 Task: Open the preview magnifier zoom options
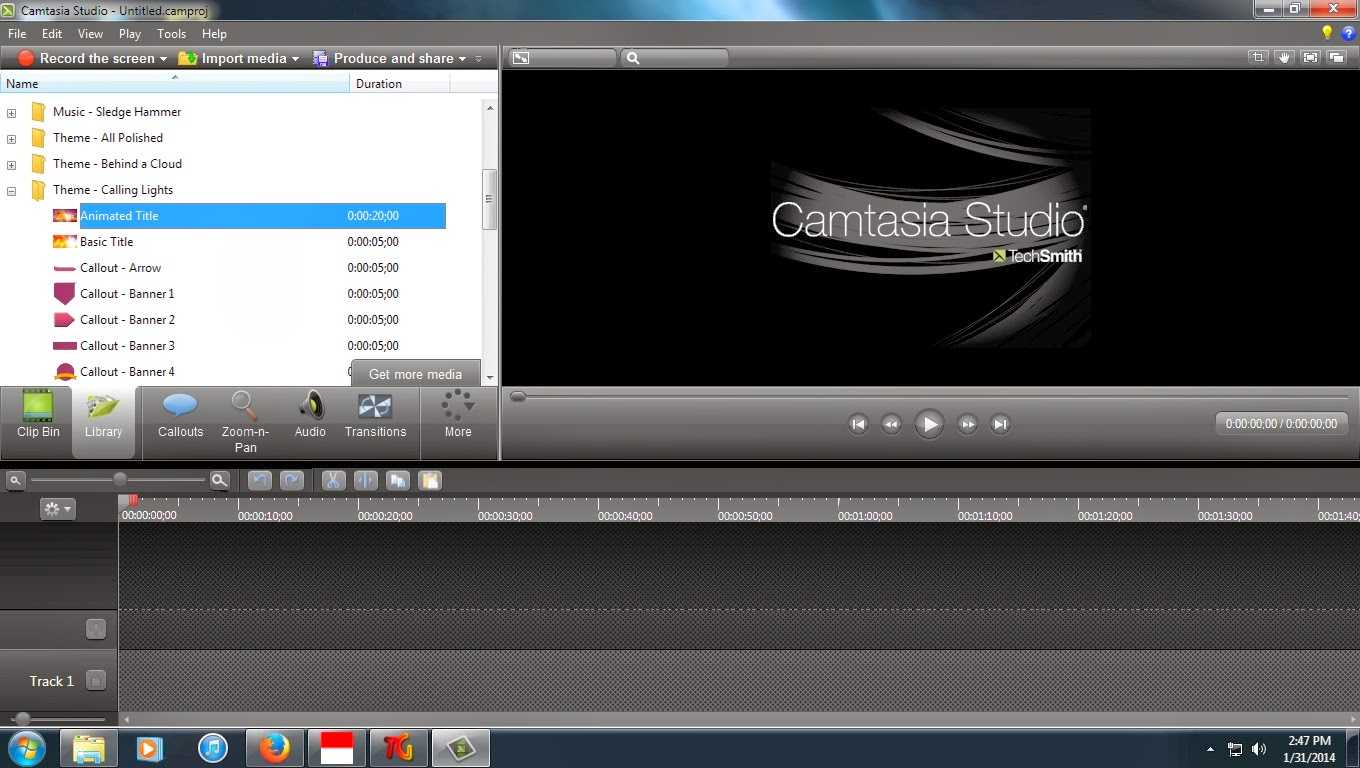coord(633,58)
